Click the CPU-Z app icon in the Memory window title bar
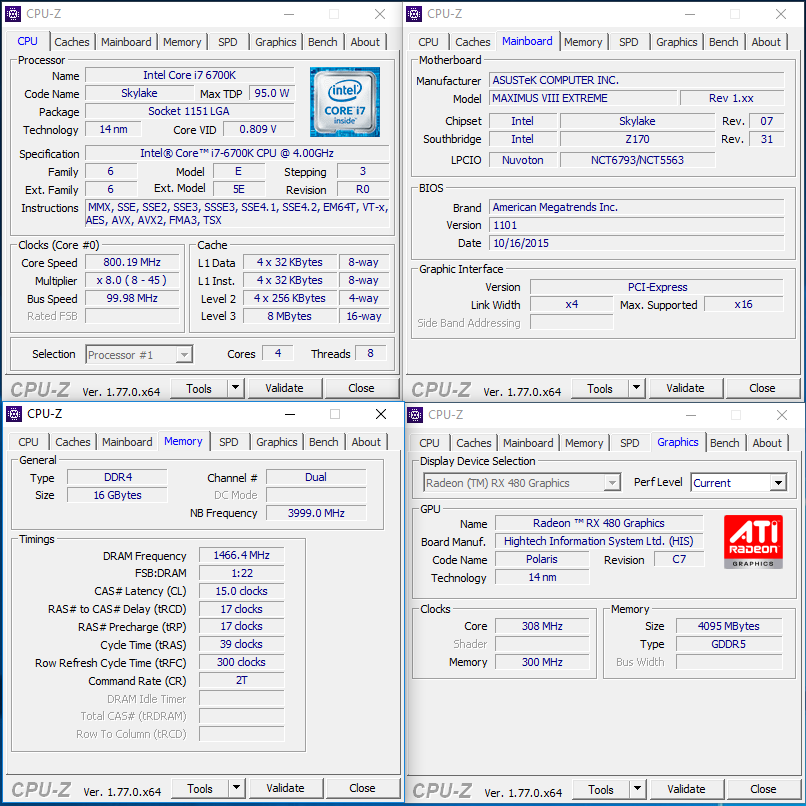Viewport: 806px width, 806px height. [x=14, y=414]
